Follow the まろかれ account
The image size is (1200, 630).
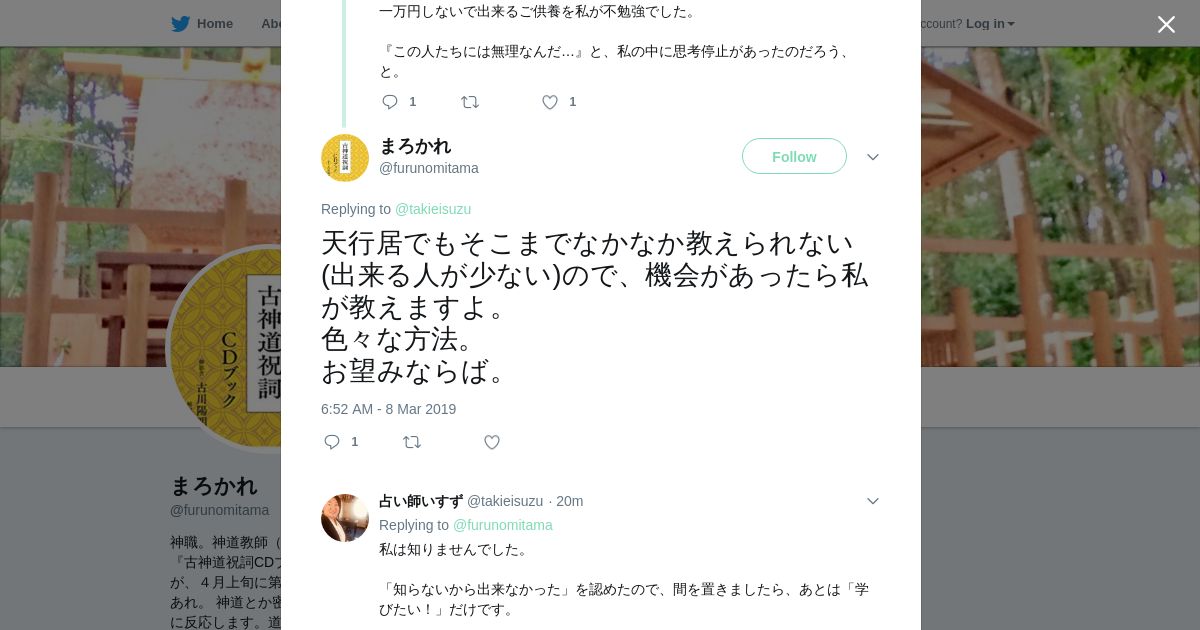(x=794, y=157)
